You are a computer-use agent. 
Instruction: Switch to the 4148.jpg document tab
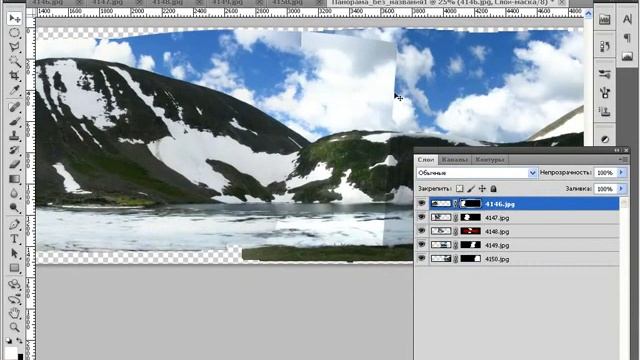(x=167, y=2)
